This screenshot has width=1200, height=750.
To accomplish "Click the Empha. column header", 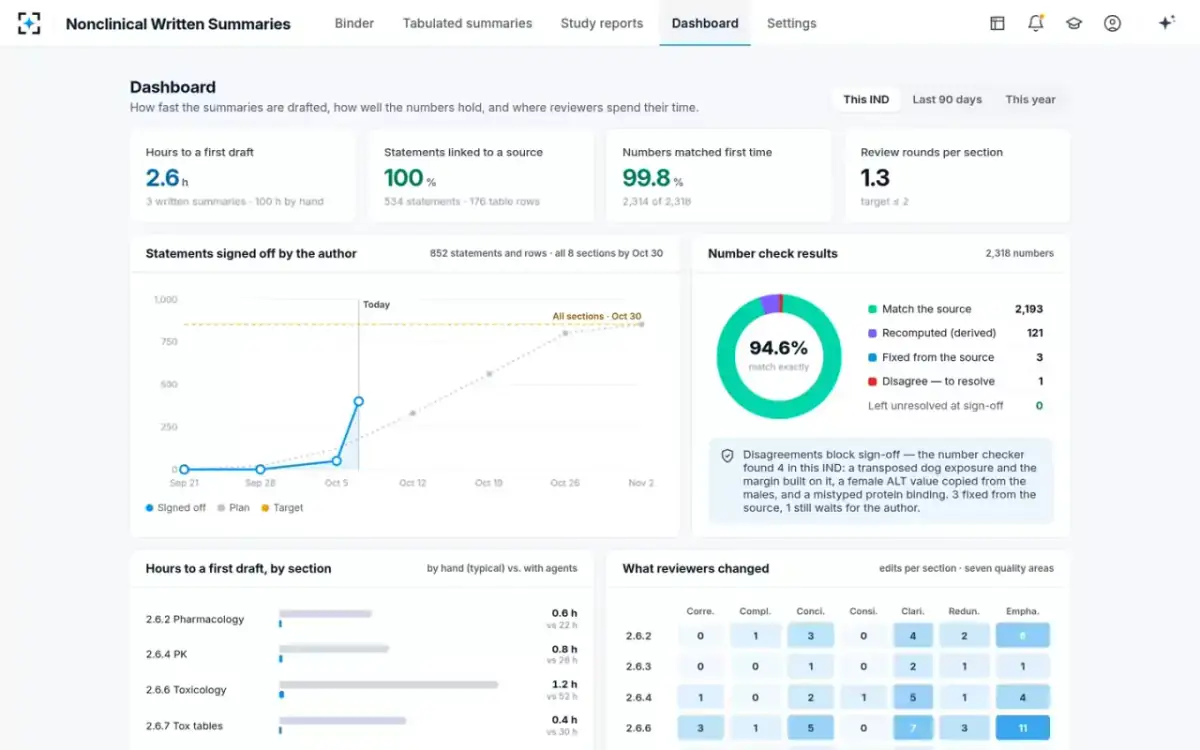I will point(1023,611).
